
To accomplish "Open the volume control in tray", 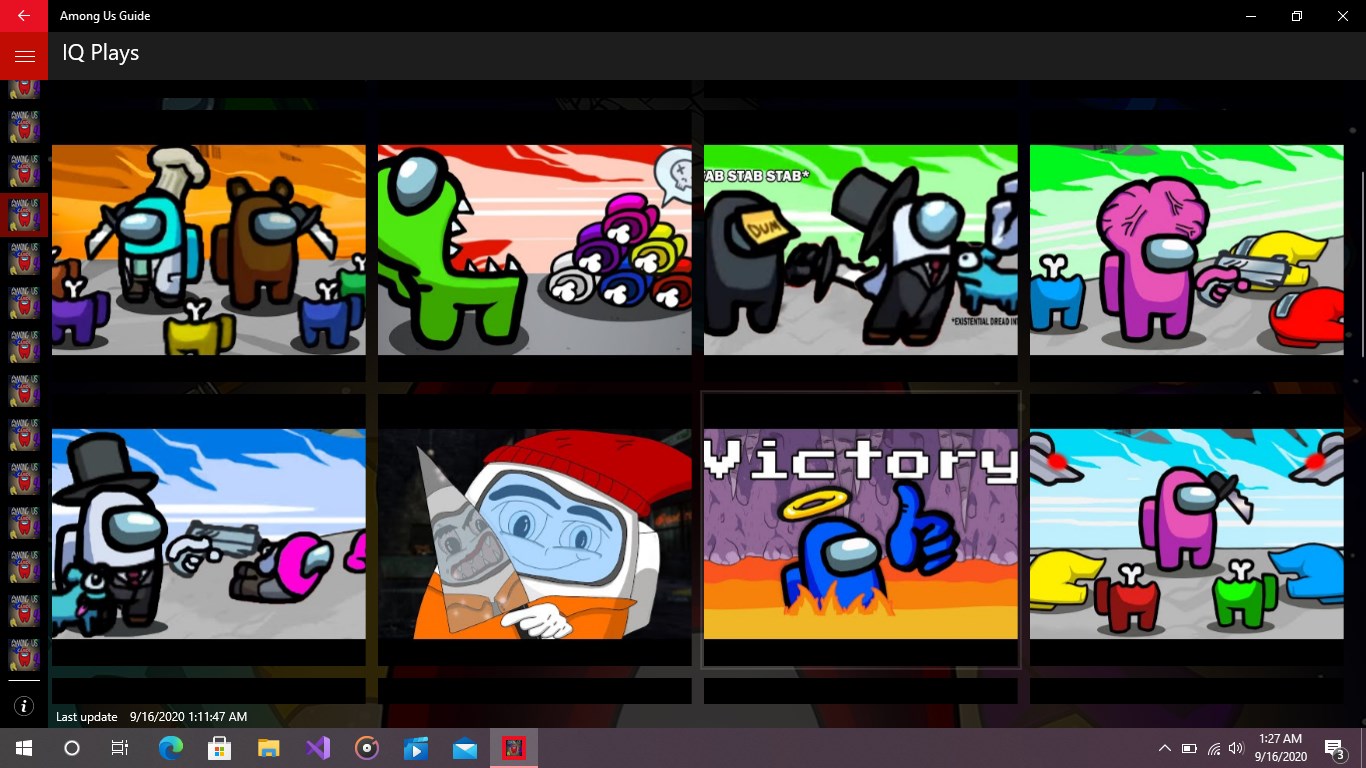I will pos(1237,748).
